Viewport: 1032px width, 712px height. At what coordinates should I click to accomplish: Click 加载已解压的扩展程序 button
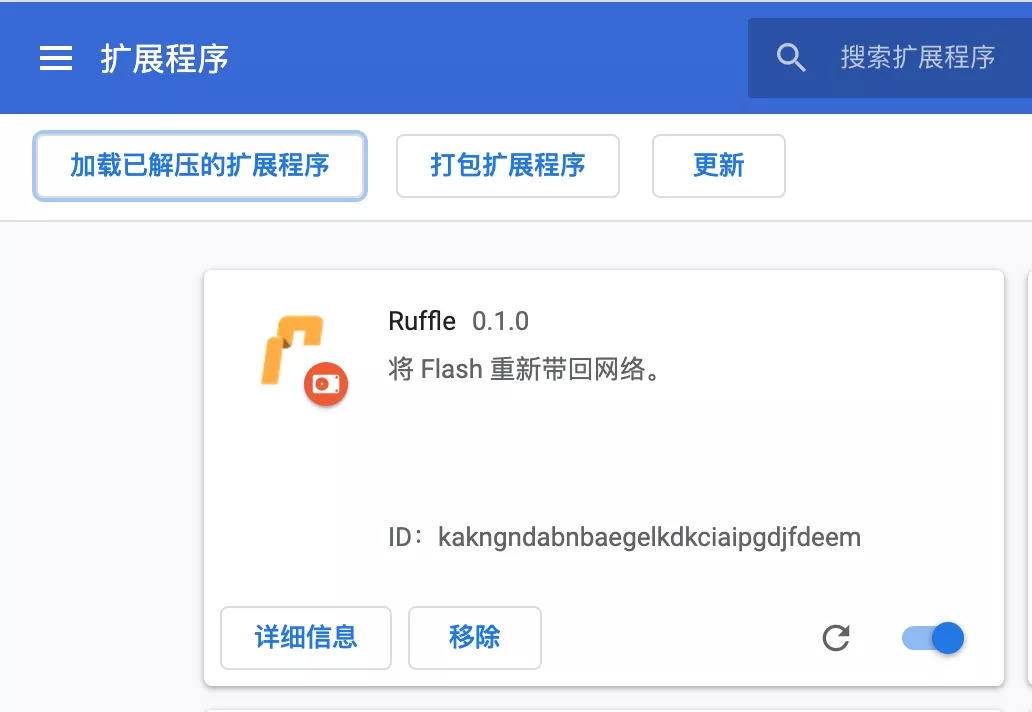pos(199,166)
